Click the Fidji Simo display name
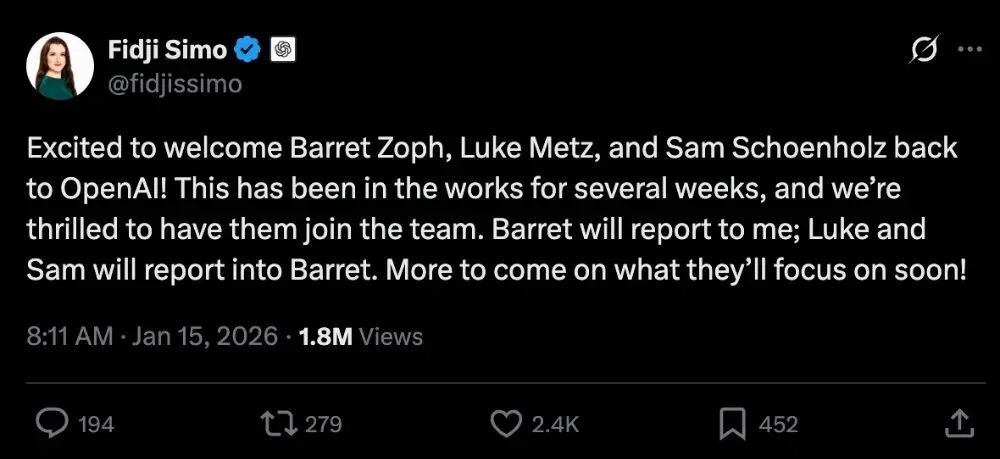Image resolution: width=1000 pixels, height=459 pixels. (168, 49)
